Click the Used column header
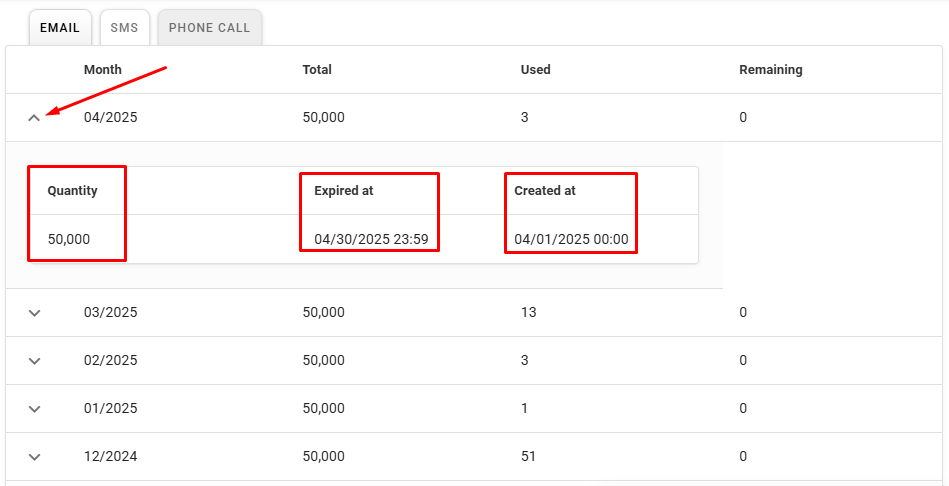This screenshot has width=949, height=486. (535, 70)
